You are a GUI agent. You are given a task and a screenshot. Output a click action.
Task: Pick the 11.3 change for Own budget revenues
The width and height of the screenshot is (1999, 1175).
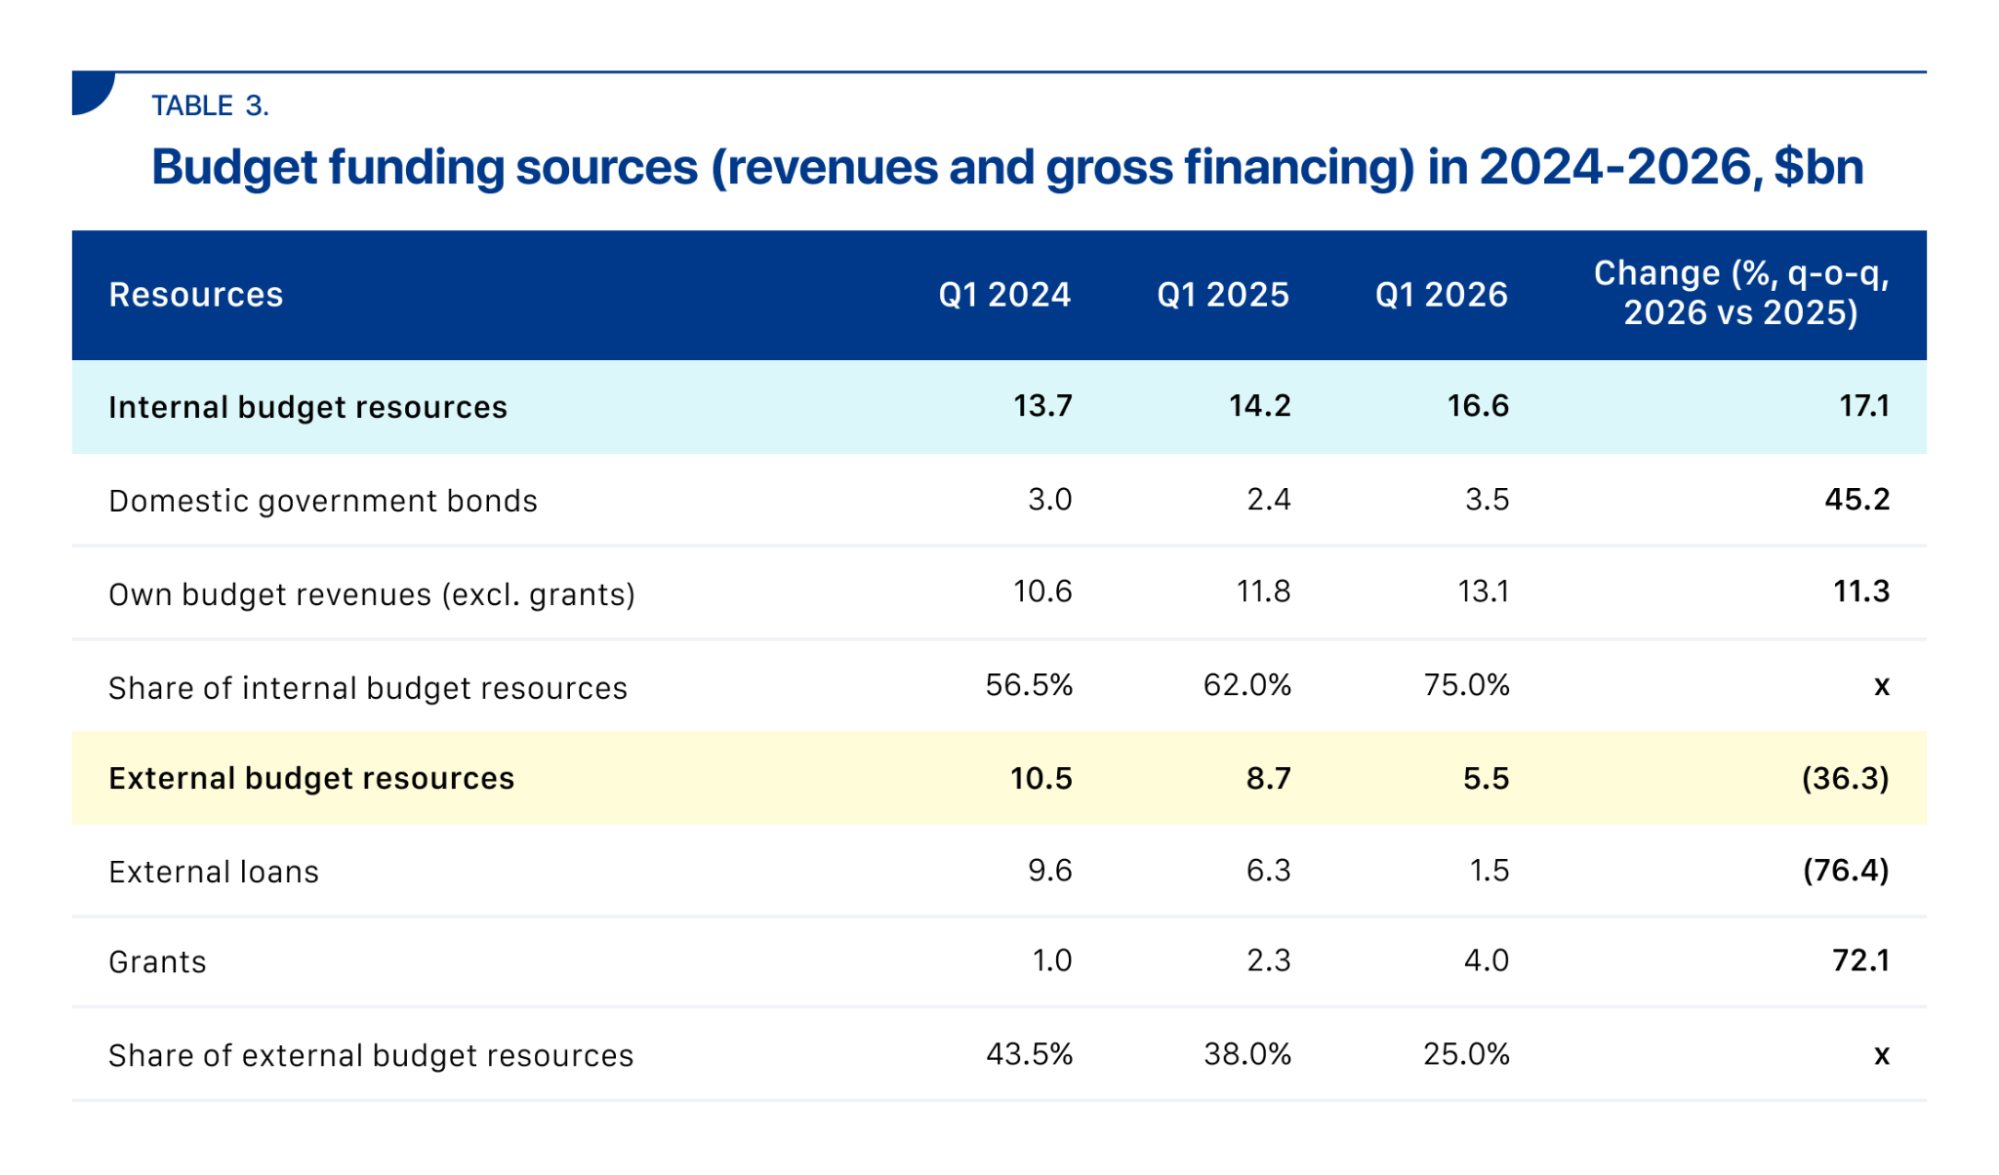pos(1861,592)
